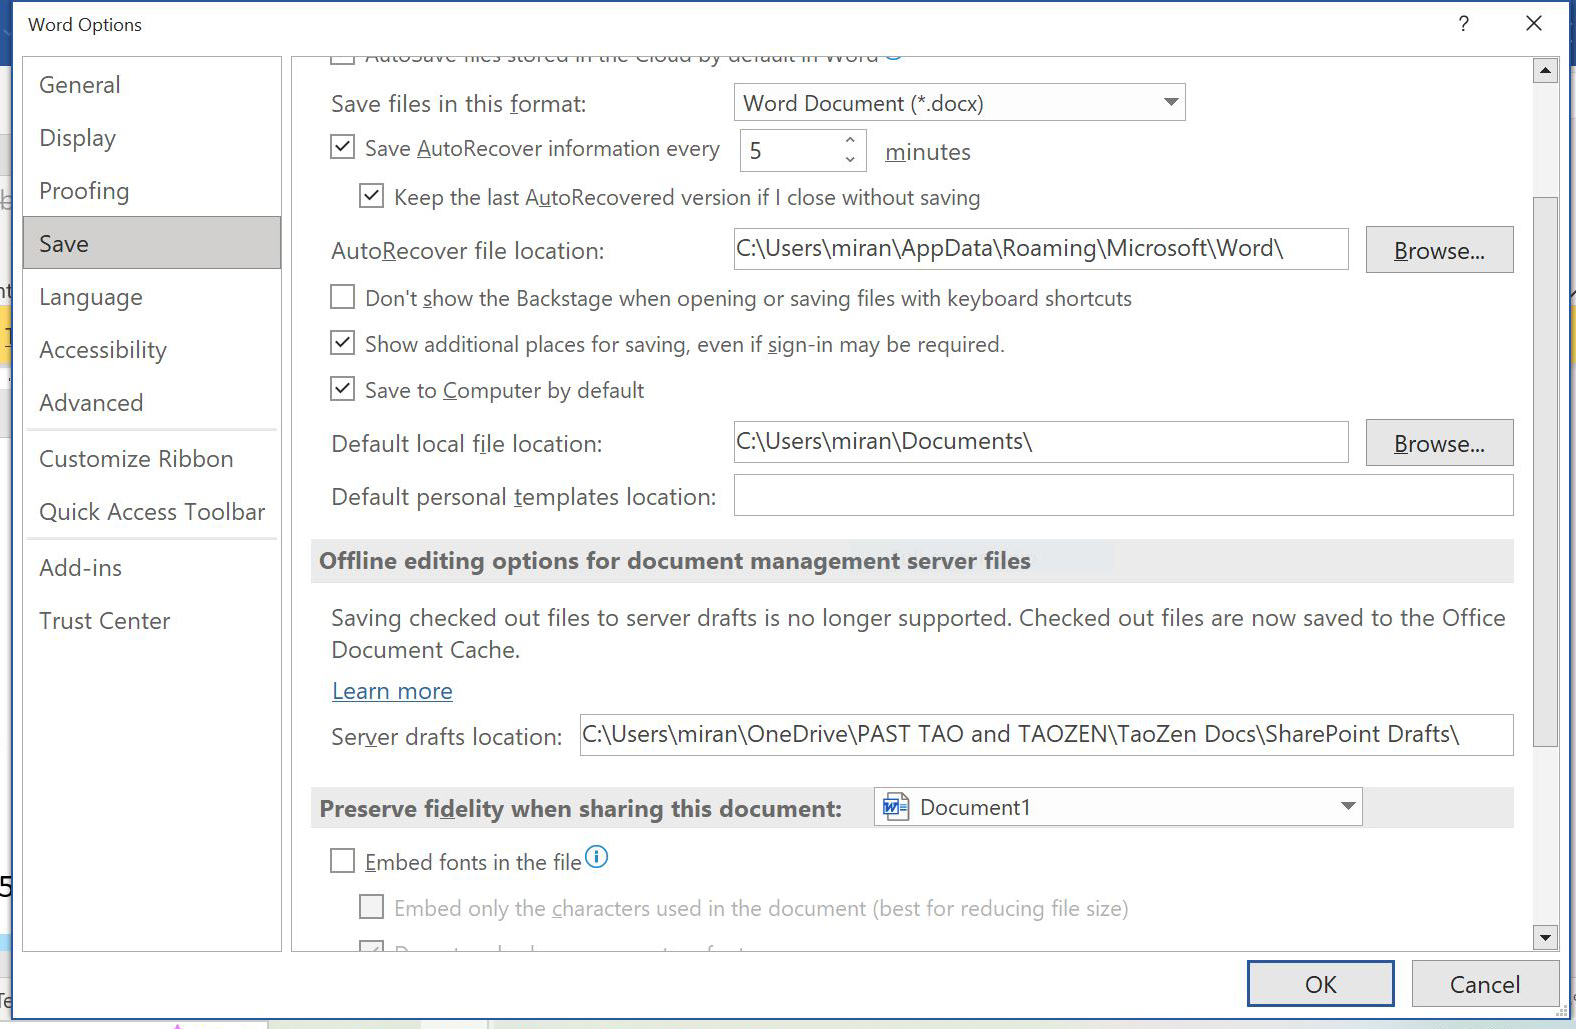Enable Don't show the Backstage checkbox
Screen dimensions: 1576x1029
342,297
